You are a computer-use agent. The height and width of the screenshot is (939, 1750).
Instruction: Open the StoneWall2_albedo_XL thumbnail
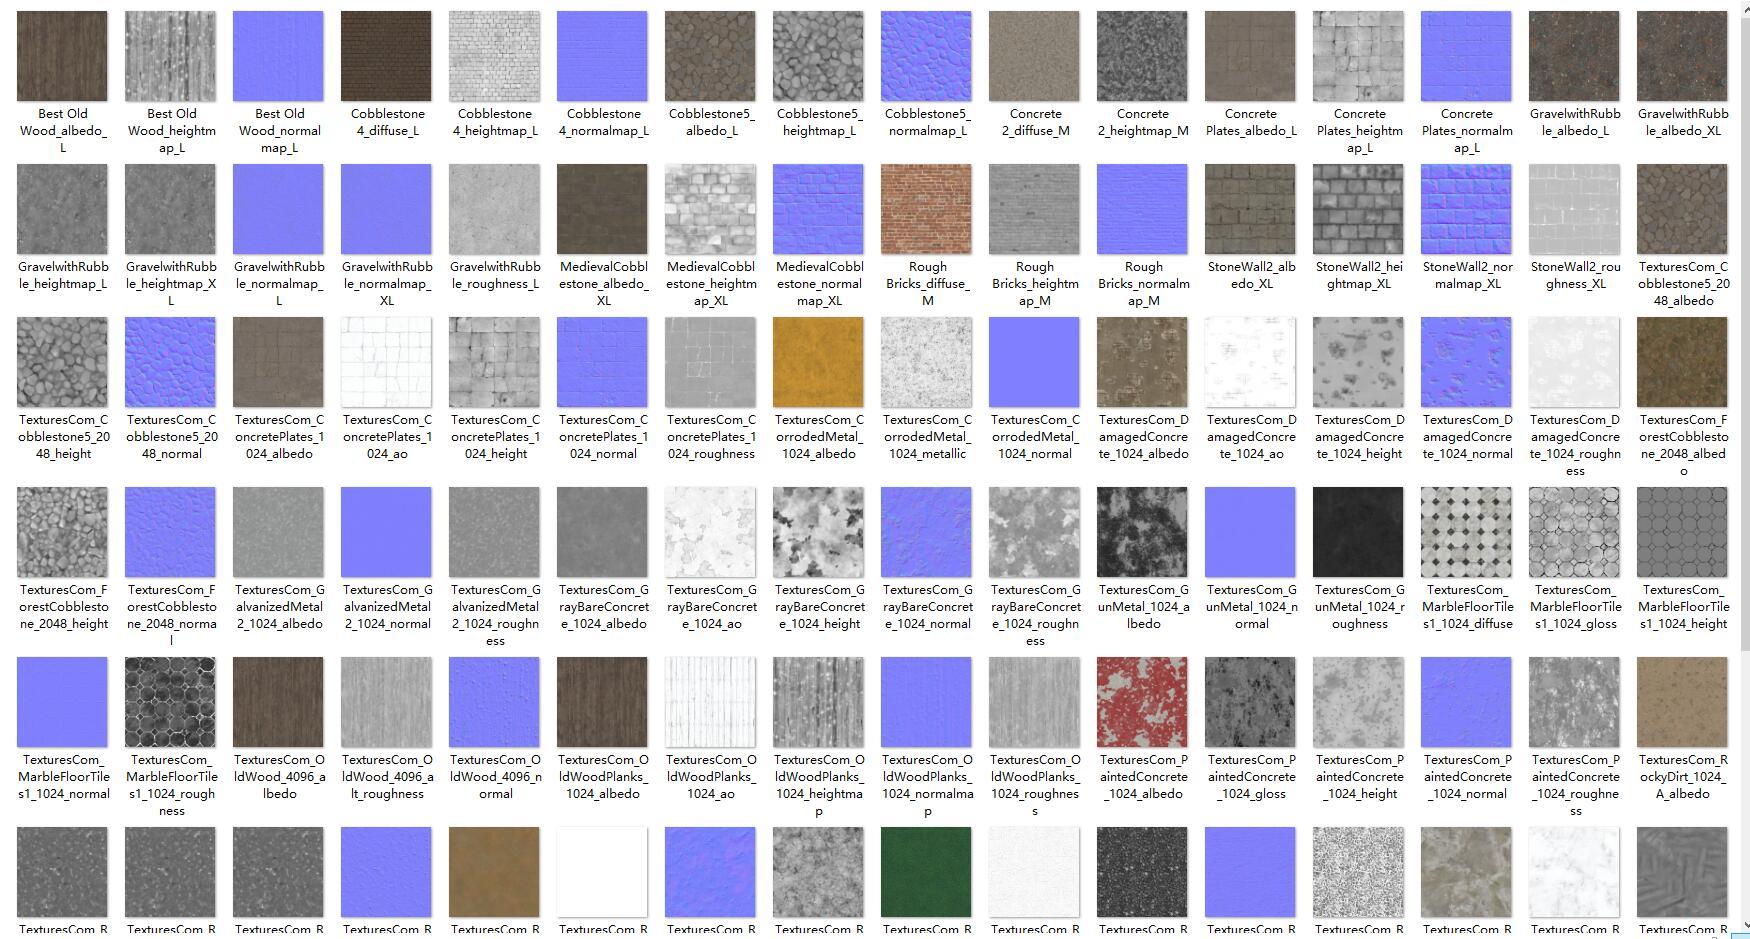point(1250,209)
